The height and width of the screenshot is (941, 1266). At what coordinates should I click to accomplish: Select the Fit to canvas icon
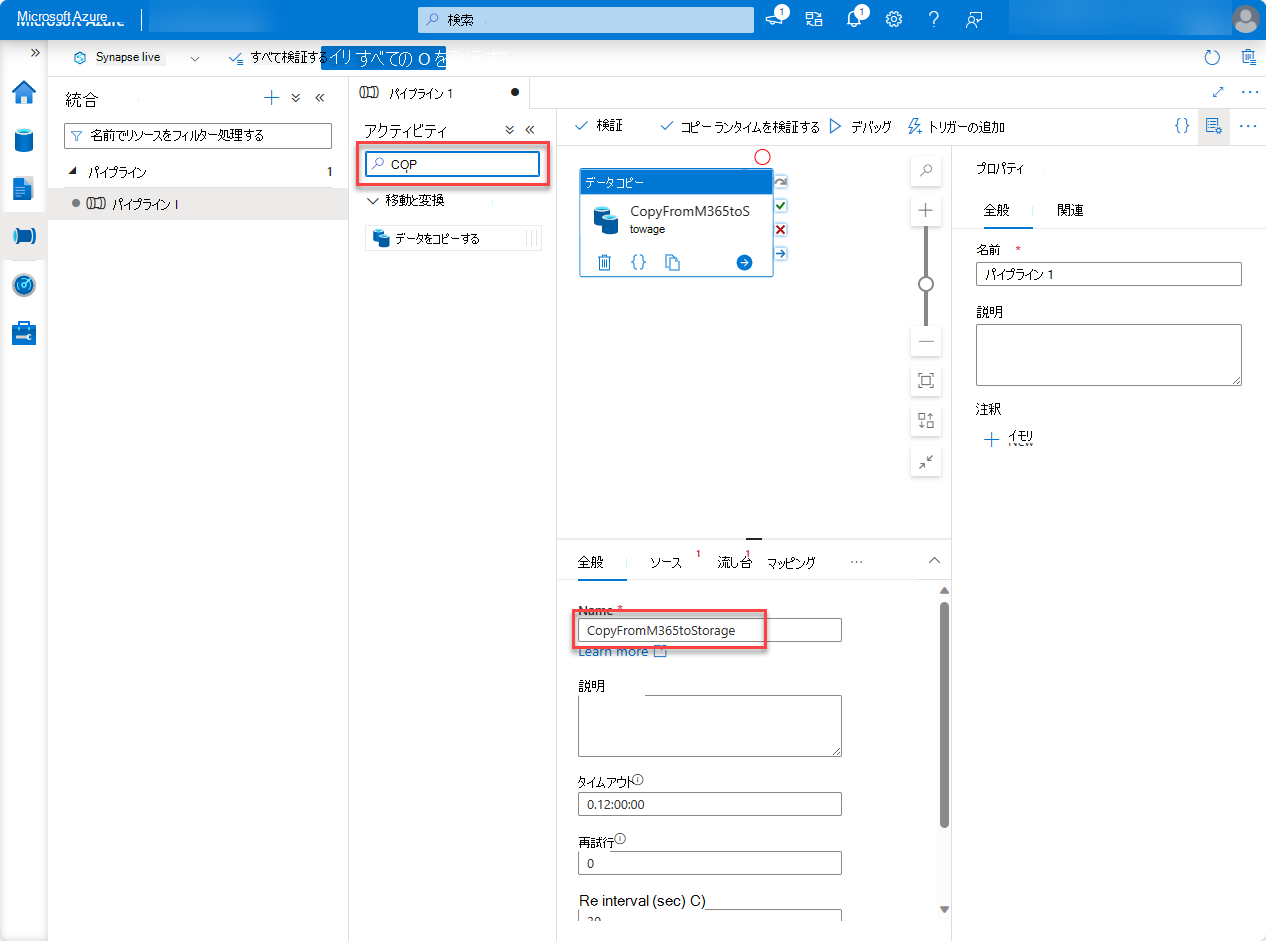[925, 381]
